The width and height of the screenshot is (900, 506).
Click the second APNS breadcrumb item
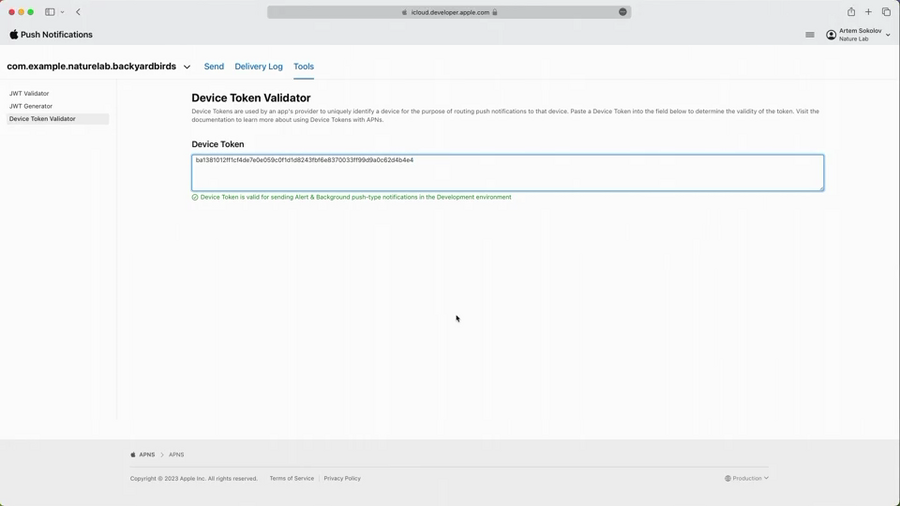(x=176, y=454)
